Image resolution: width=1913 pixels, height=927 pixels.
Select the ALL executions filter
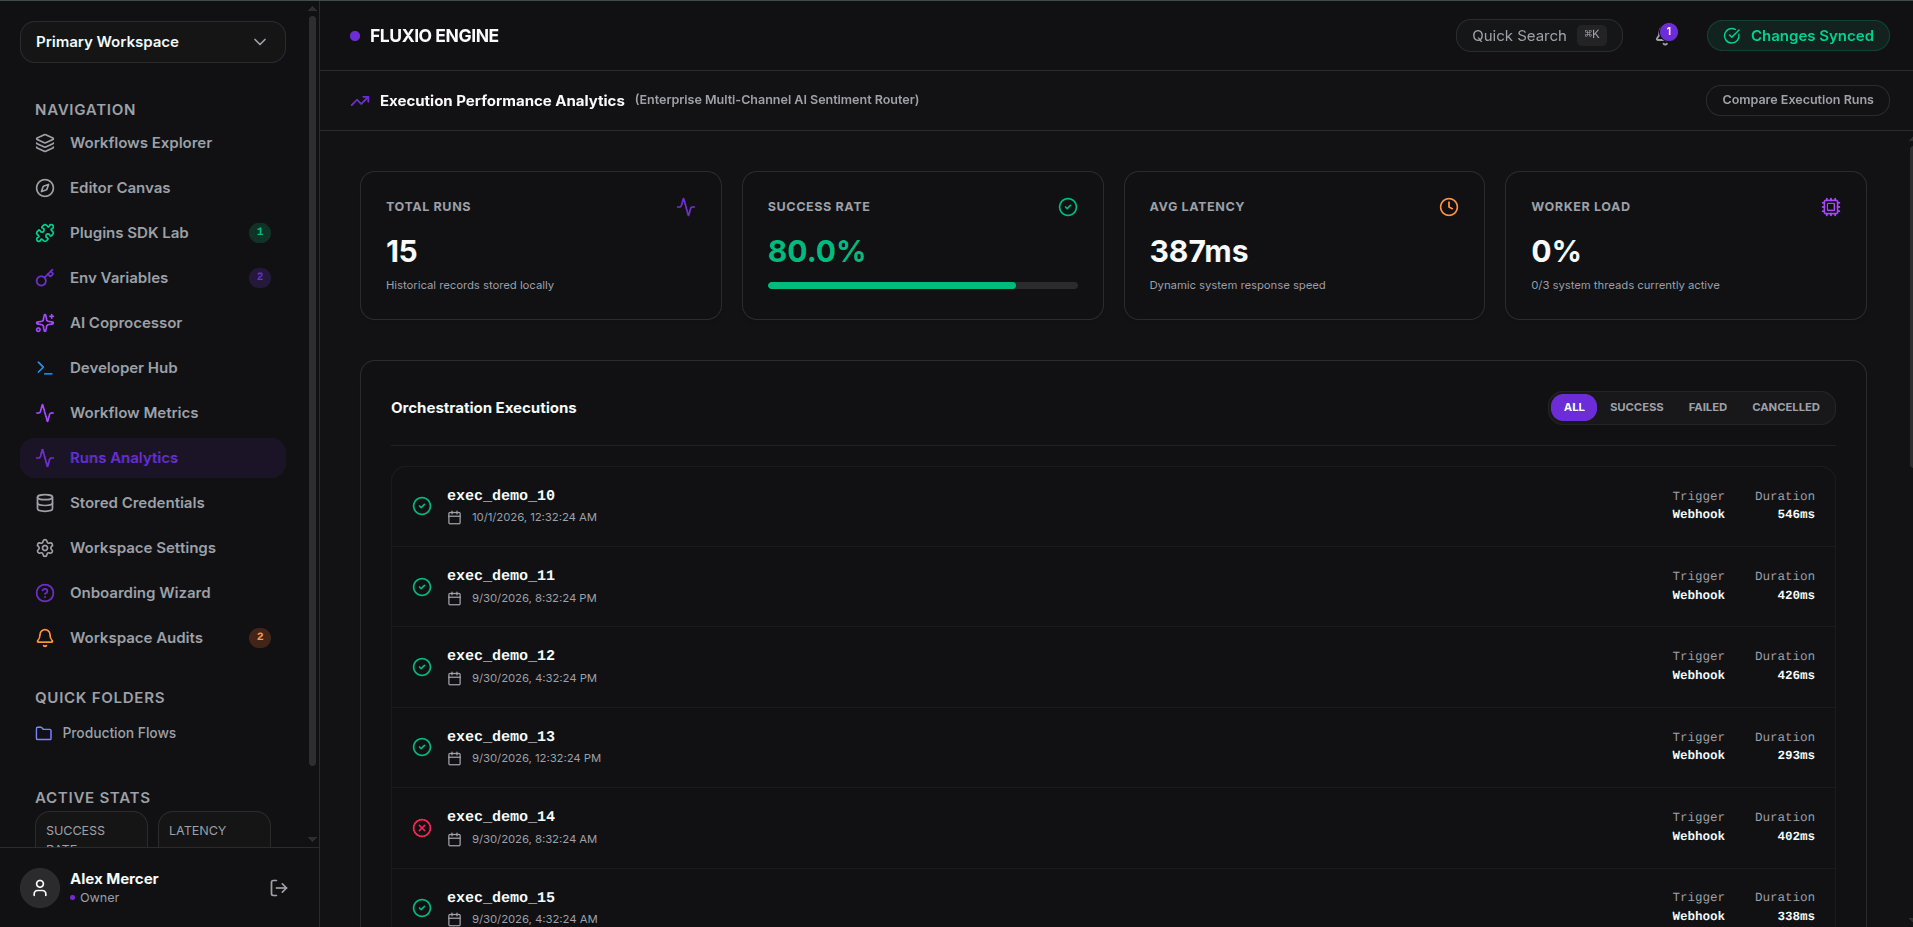[x=1574, y=407]
